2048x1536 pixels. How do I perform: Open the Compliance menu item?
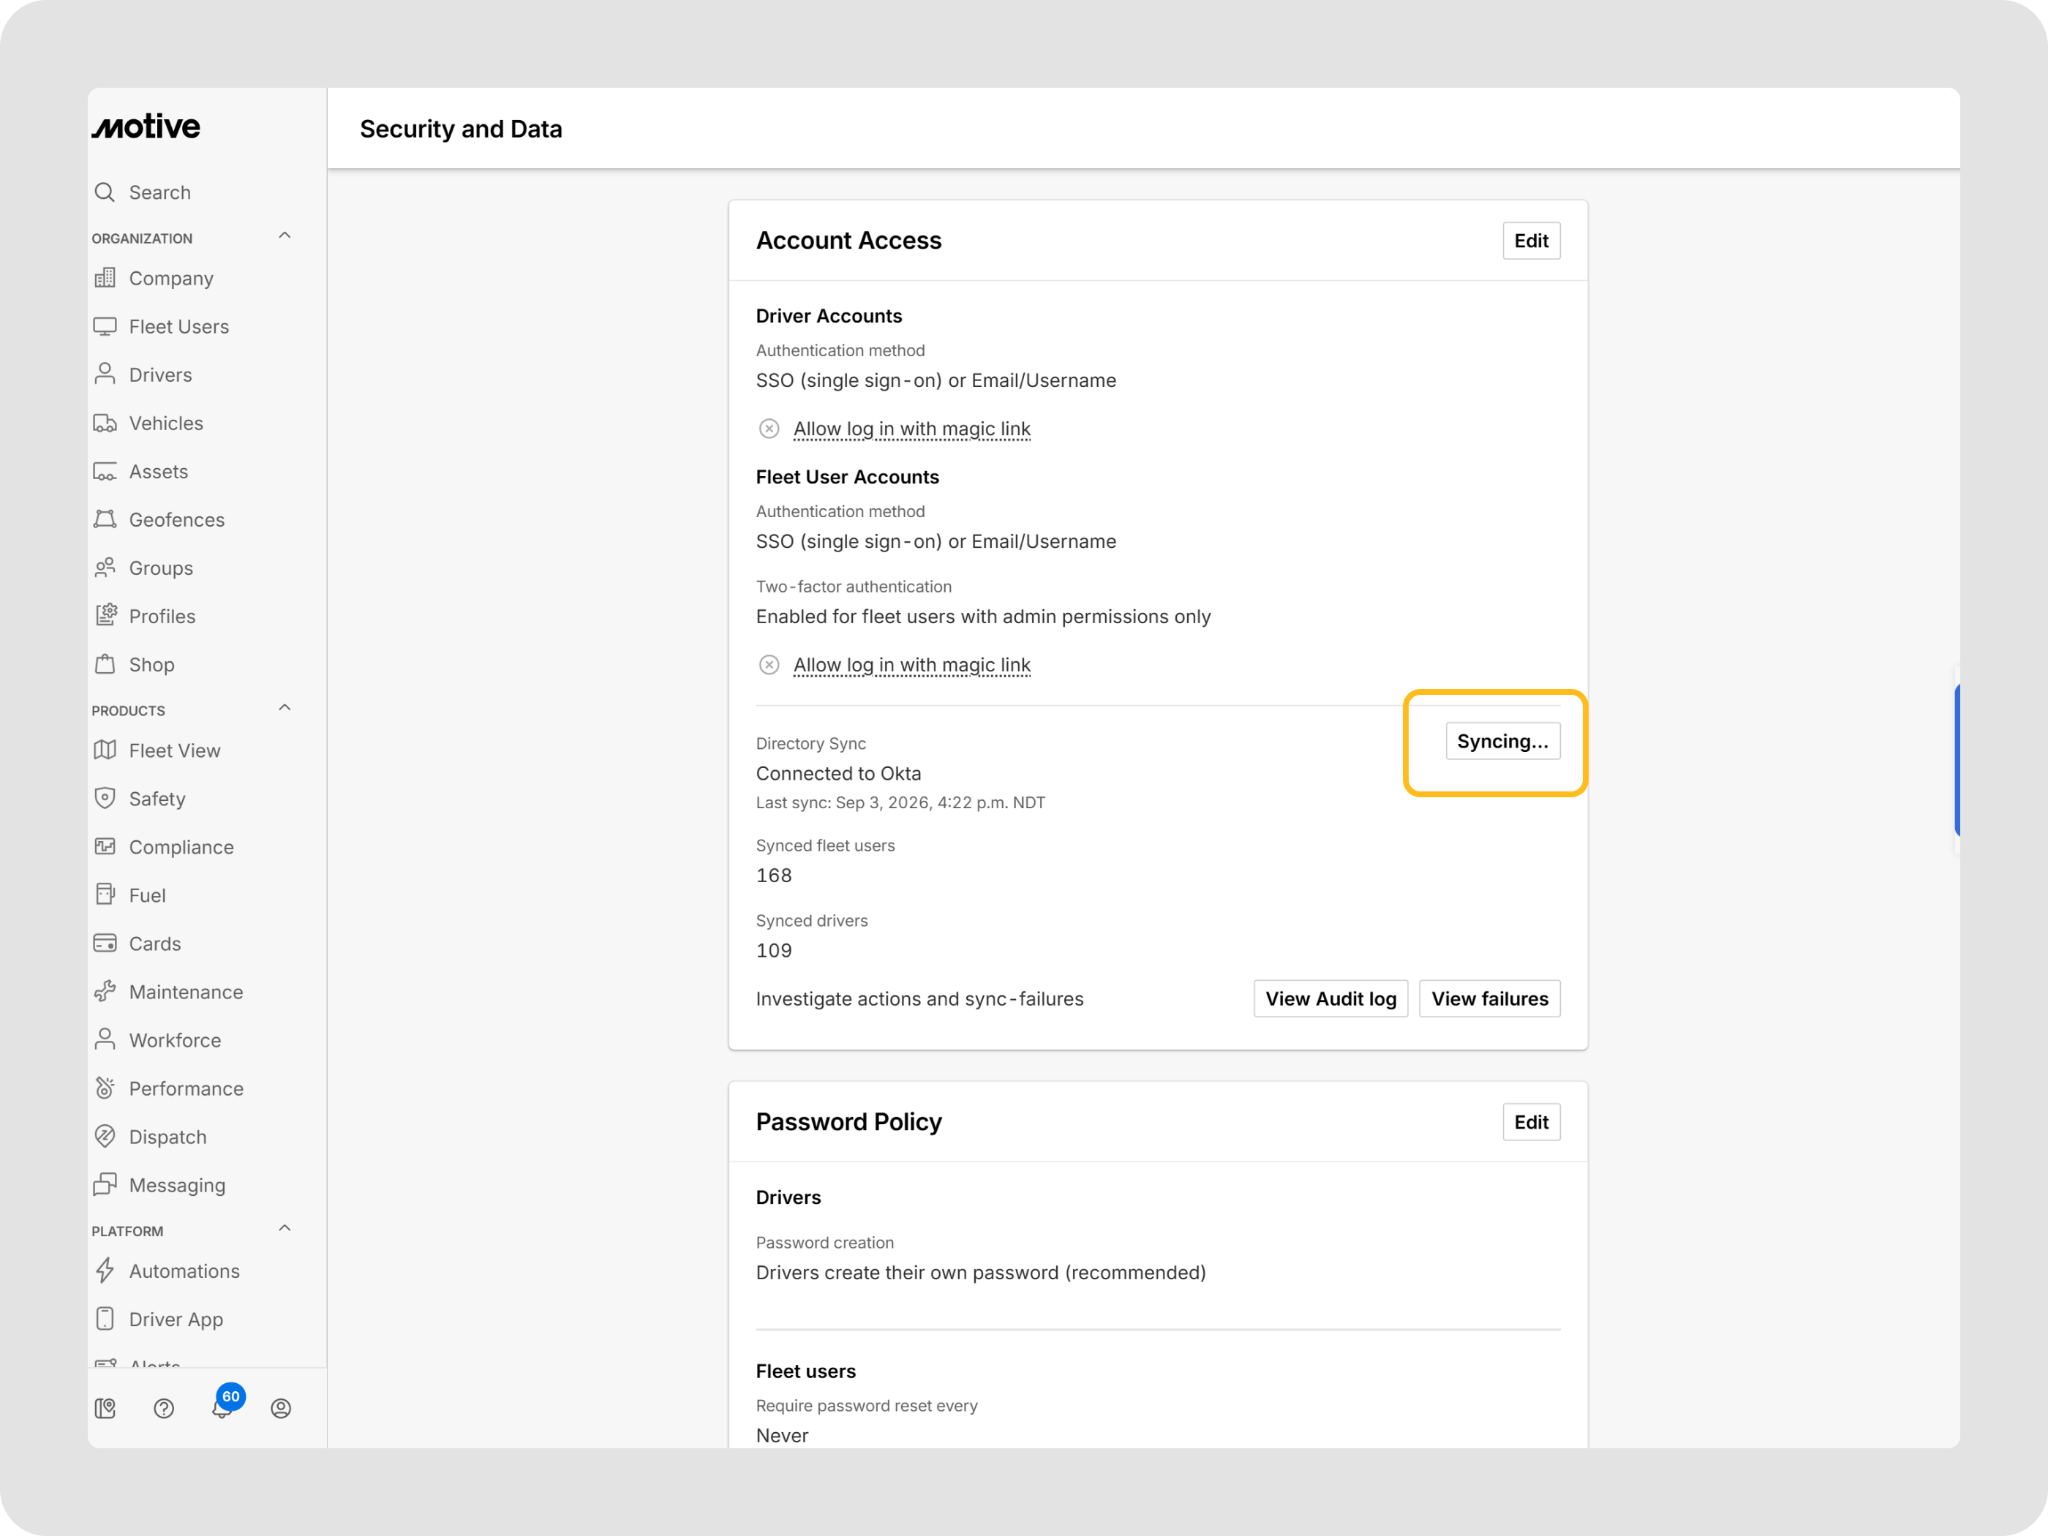tap(180, 847)
